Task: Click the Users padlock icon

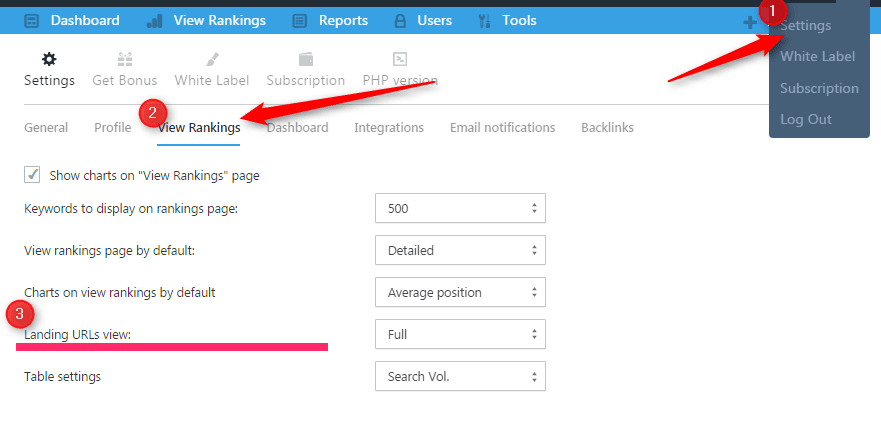Action: click(400, 21)
